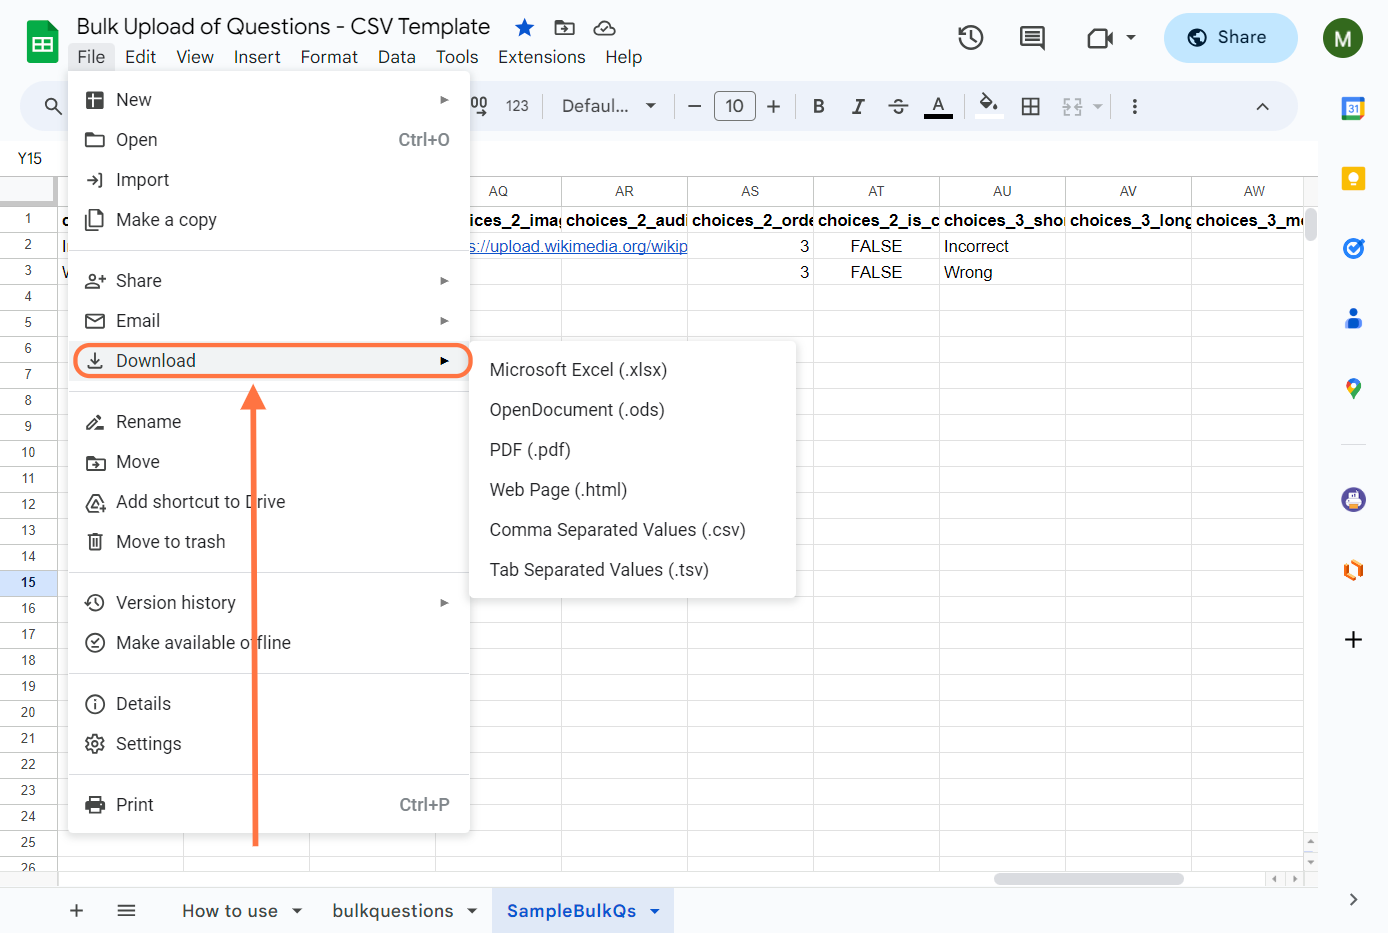
Task: Open Google Keep in side panel
Action: pyautogui.click(x=1353, y=179)
